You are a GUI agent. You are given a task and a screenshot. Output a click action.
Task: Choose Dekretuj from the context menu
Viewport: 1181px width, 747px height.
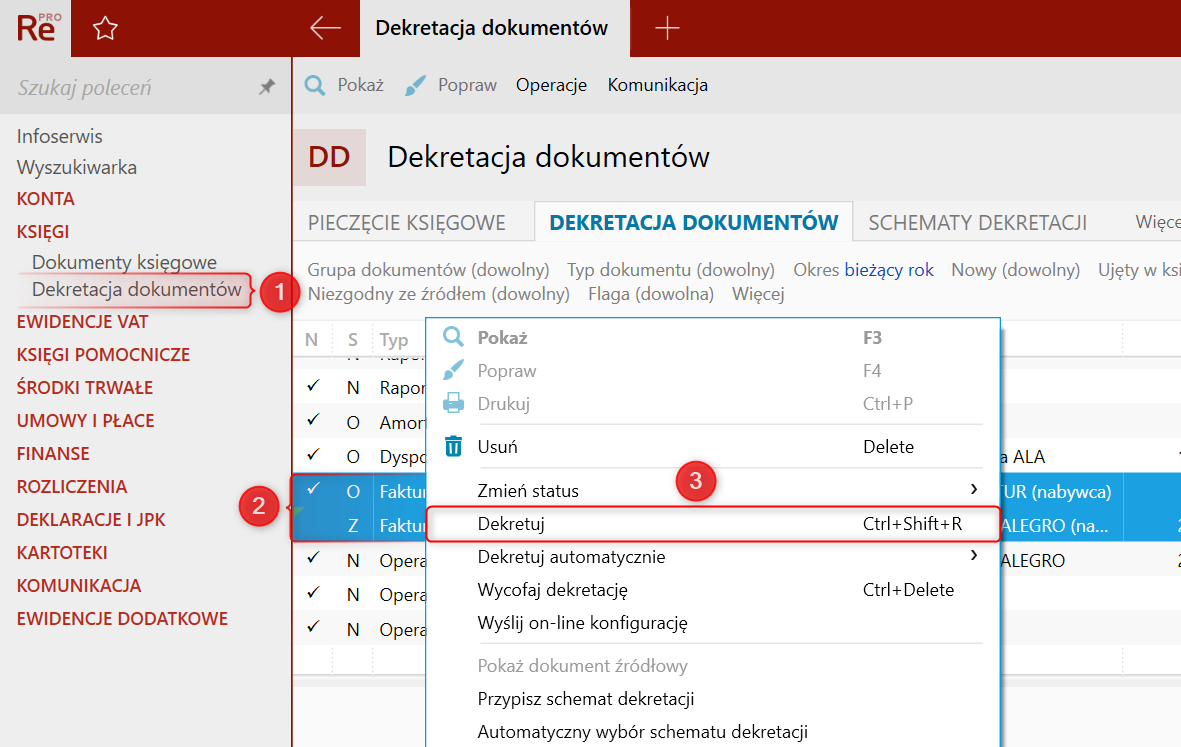click(x=713, y=524)
